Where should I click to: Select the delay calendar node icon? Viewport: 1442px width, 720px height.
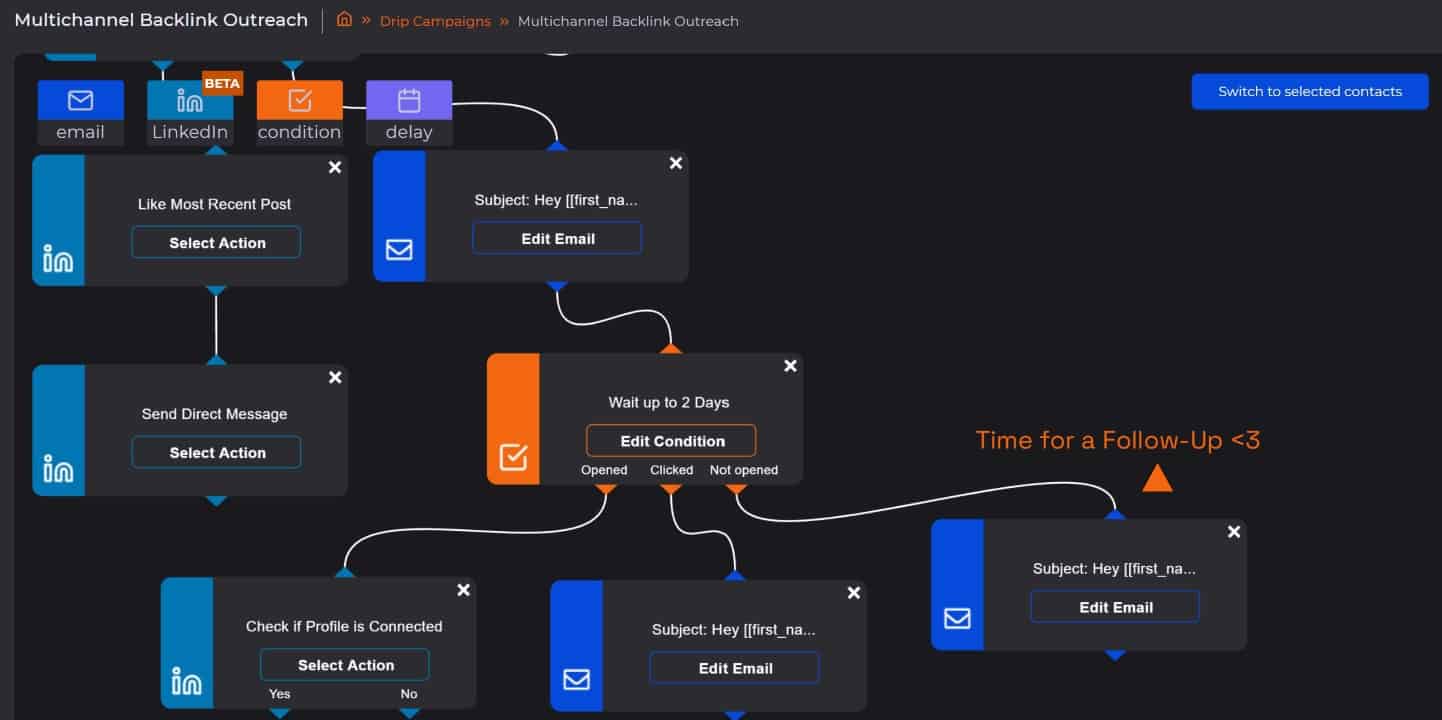pos(409,101)
